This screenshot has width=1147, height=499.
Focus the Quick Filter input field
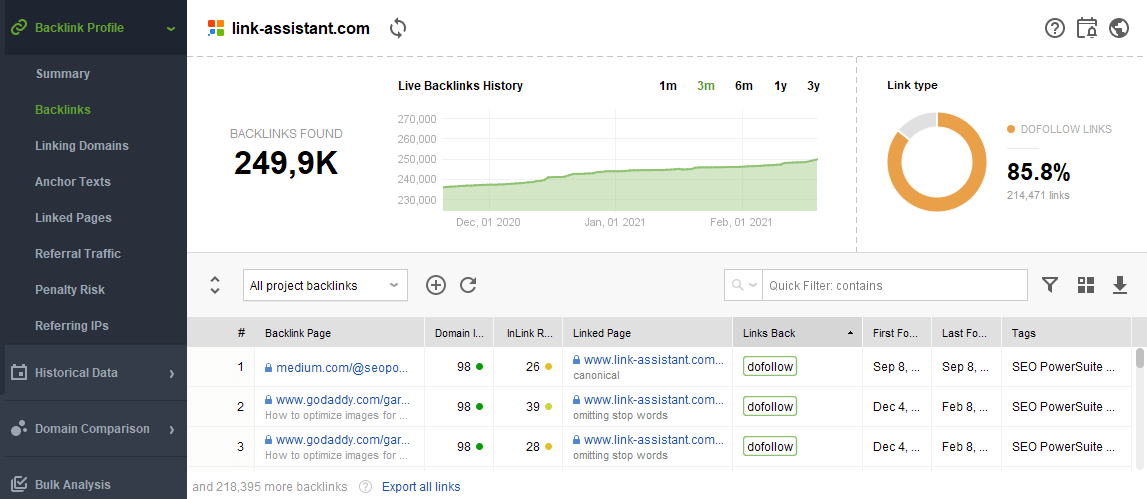point(895,285)
